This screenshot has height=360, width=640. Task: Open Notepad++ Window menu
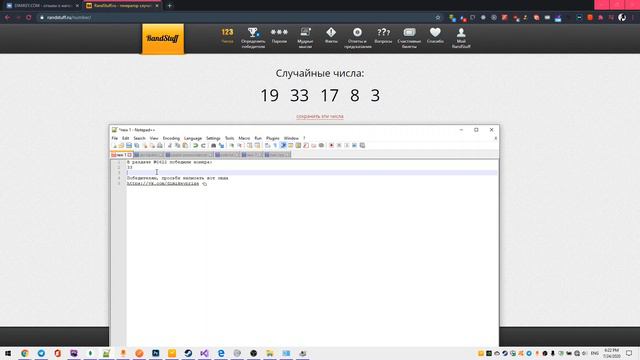point(291,138)
